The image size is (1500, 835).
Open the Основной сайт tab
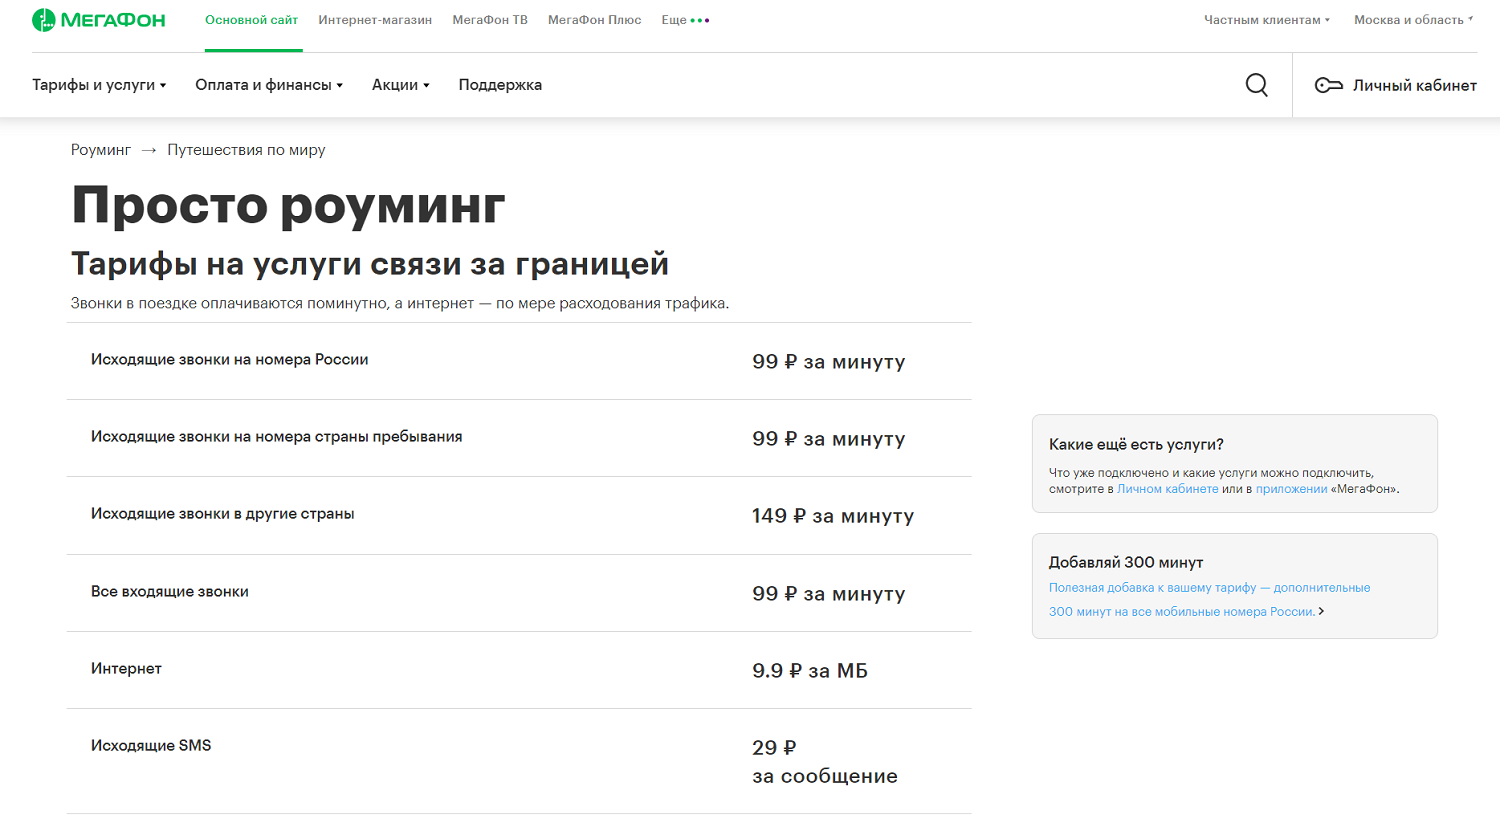coord(251,20)
